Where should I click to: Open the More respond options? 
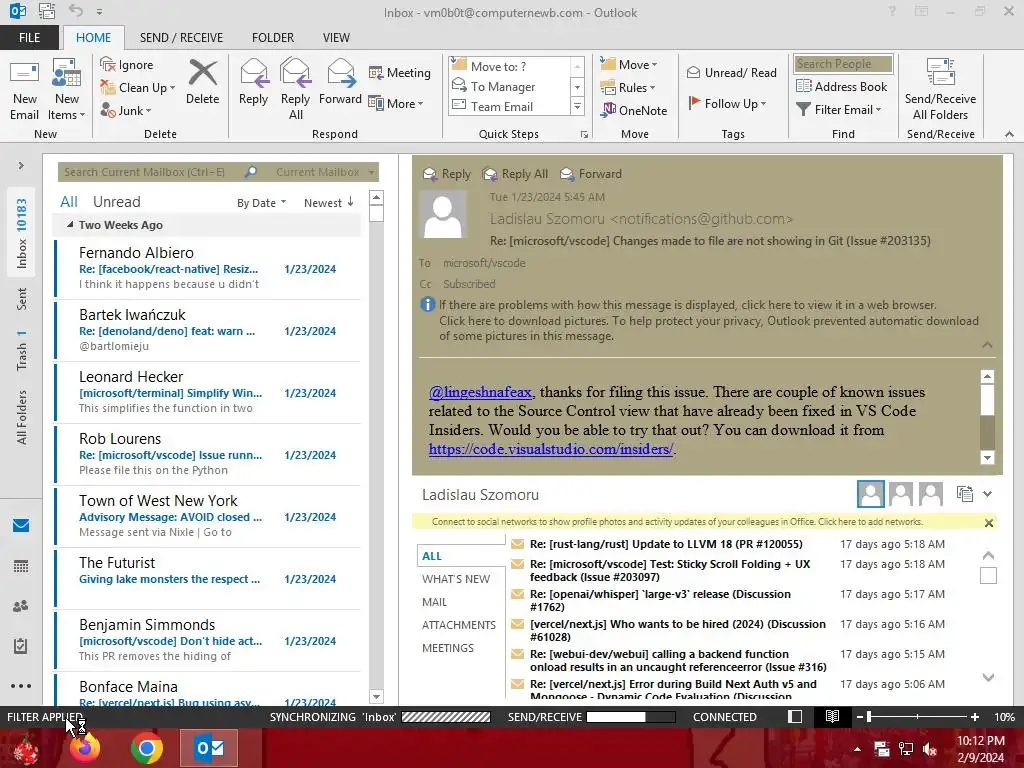point(396,103)
